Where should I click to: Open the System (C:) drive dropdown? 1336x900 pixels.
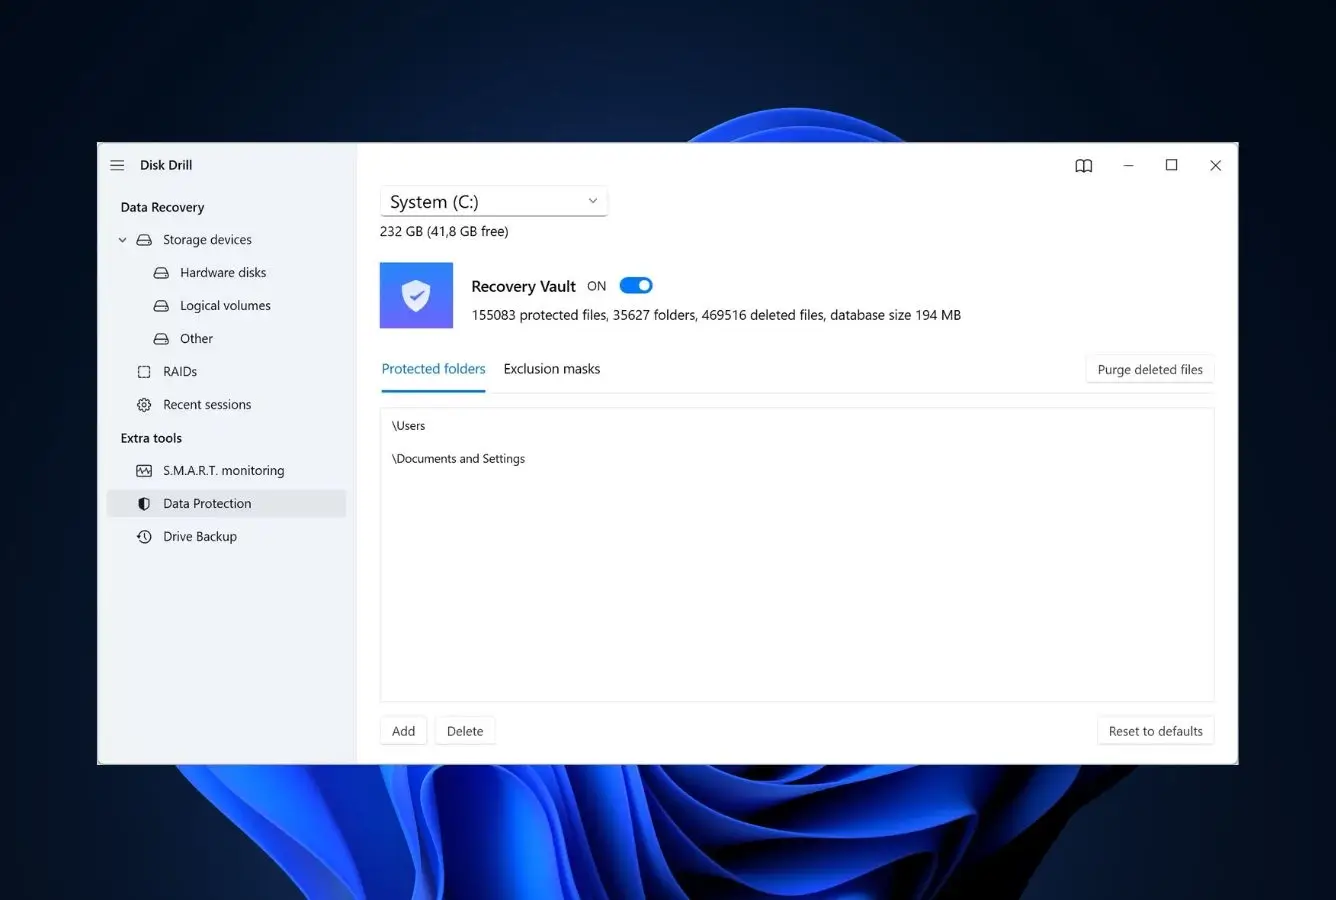pyautogui.click(x=494, y=201)
